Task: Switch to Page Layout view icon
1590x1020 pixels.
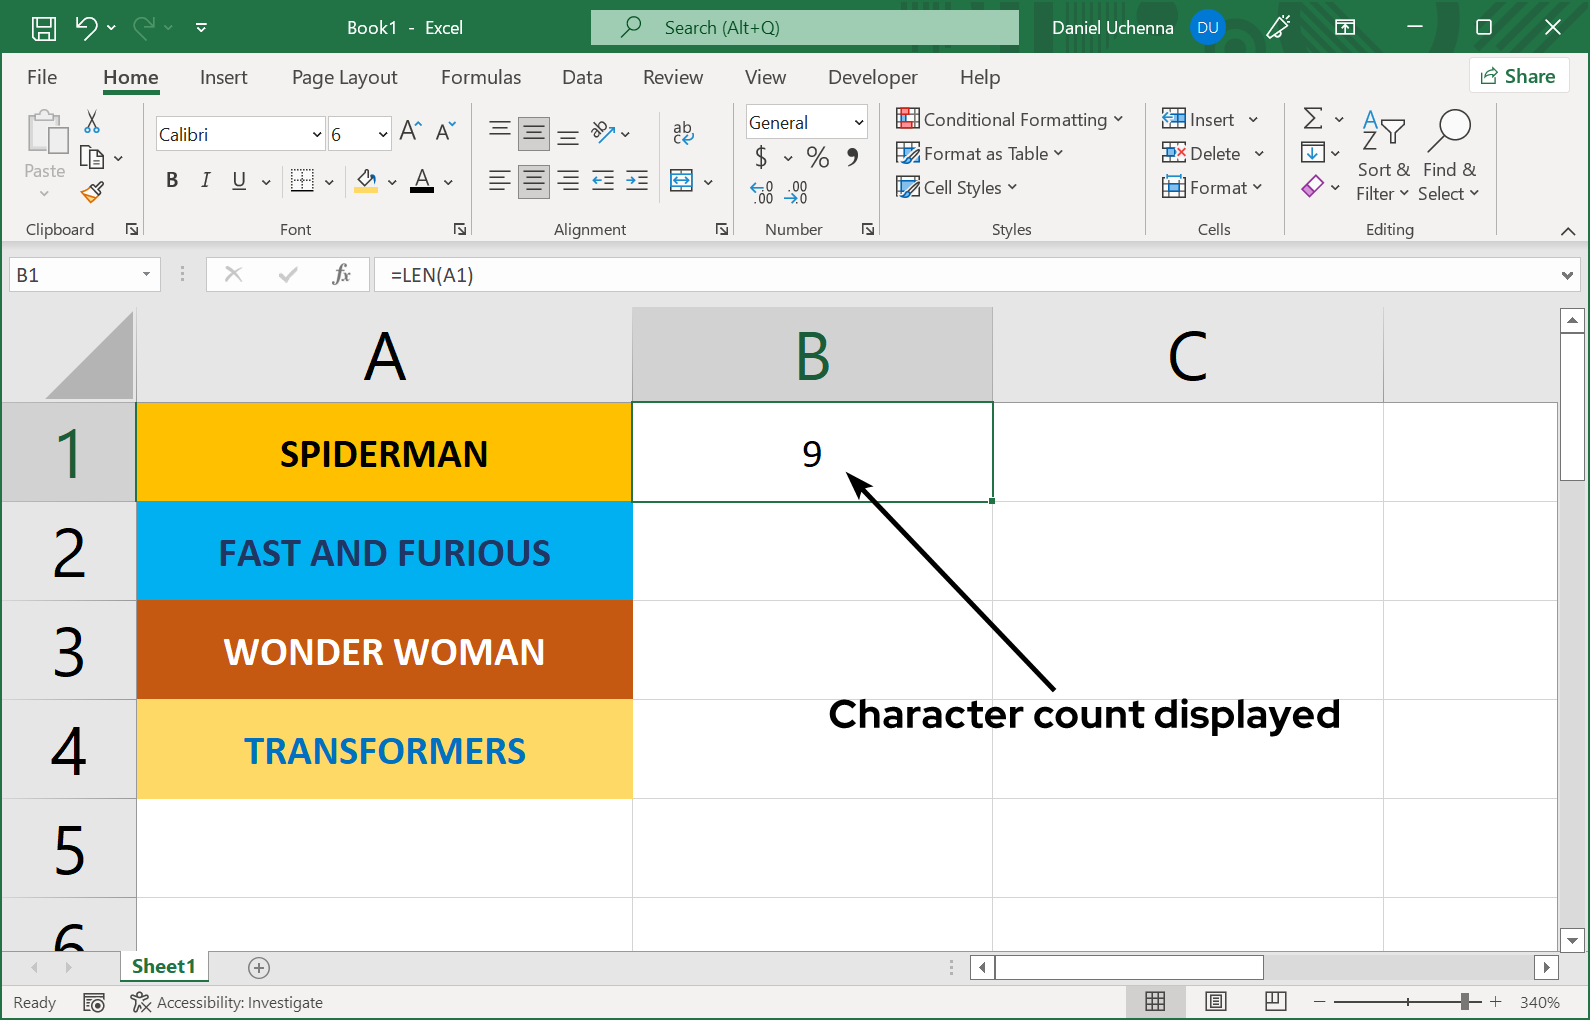Action: tap(1216, 1002)
